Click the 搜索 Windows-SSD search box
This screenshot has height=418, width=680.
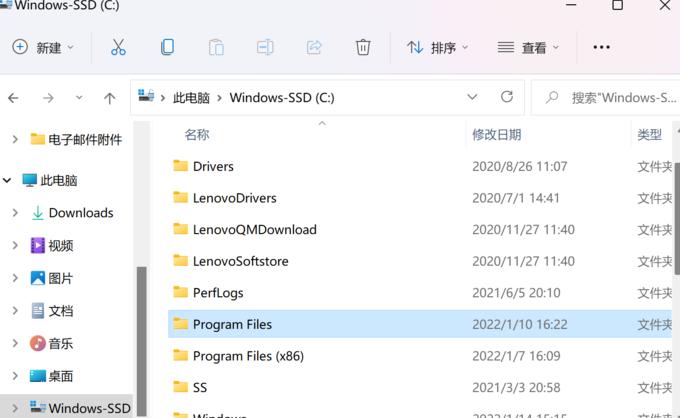[x=606, y=98]
